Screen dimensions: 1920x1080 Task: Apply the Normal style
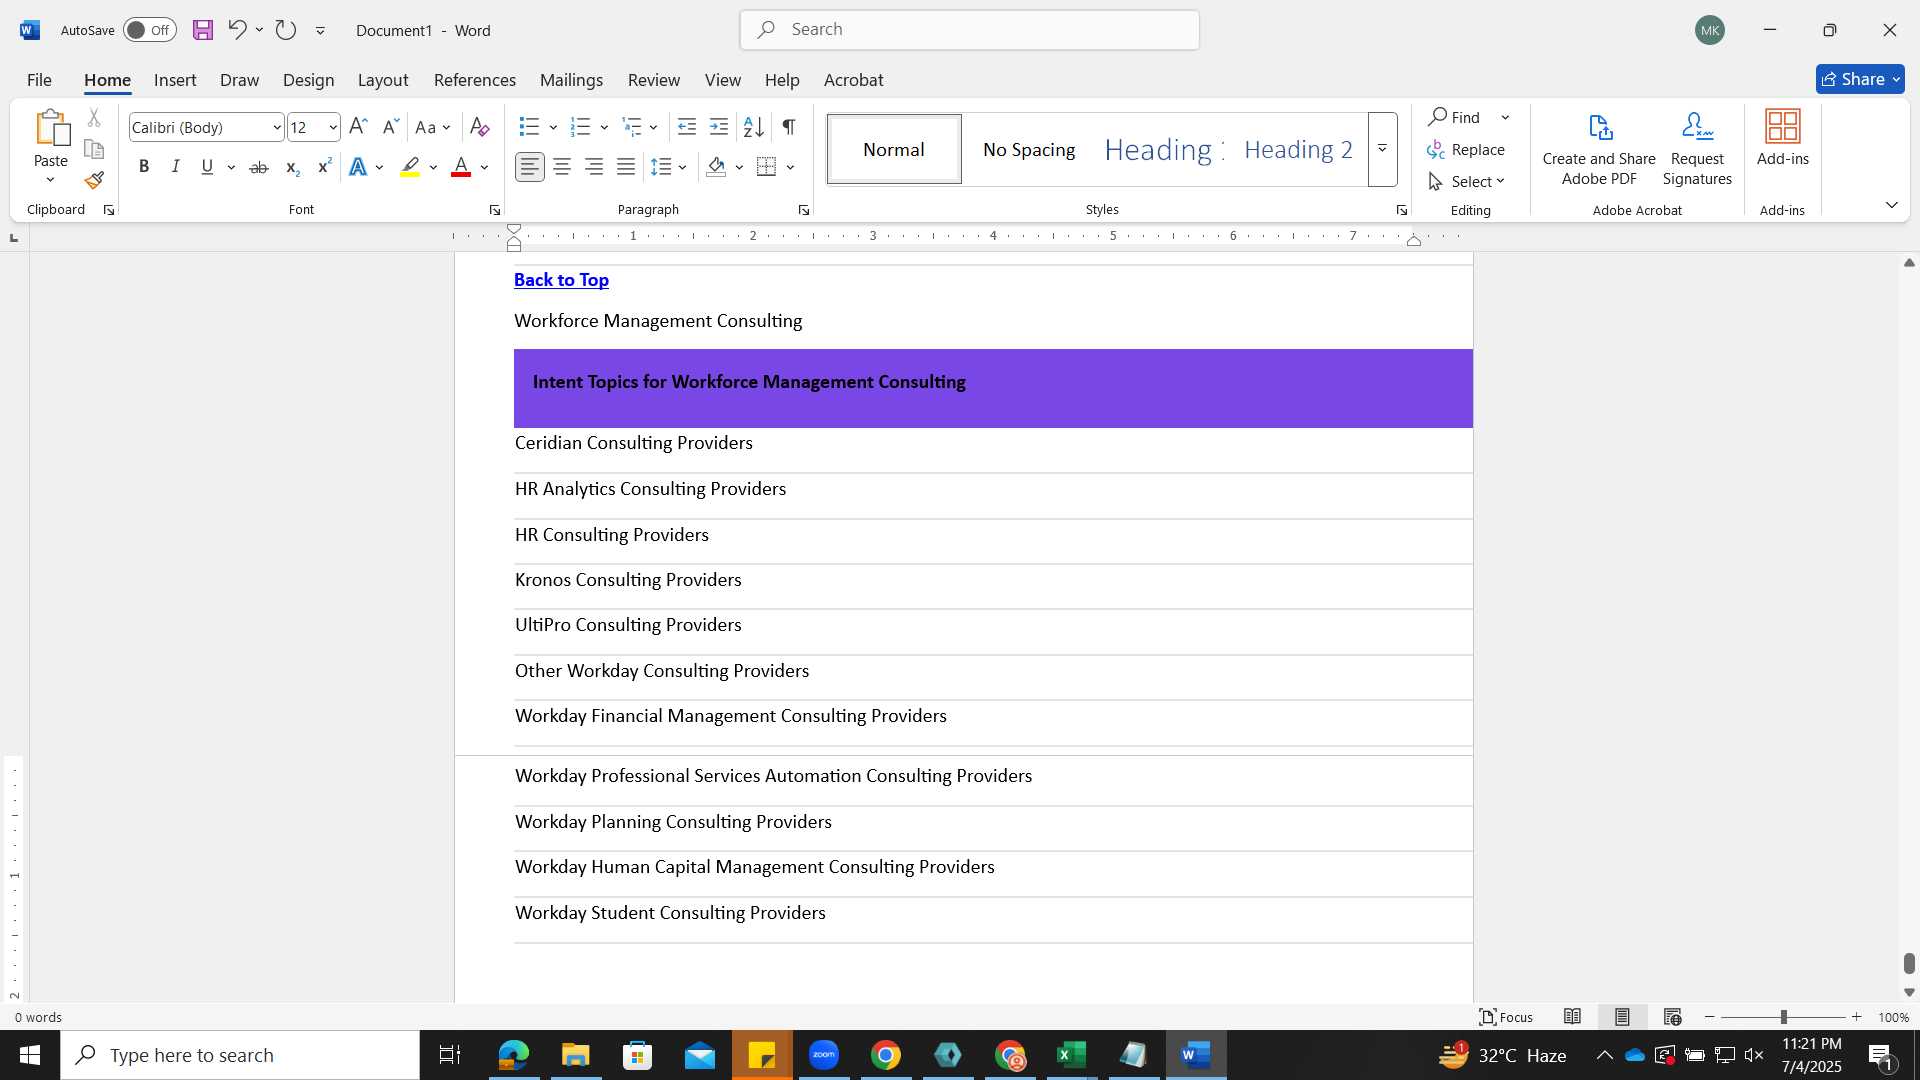tap(894, 149)
